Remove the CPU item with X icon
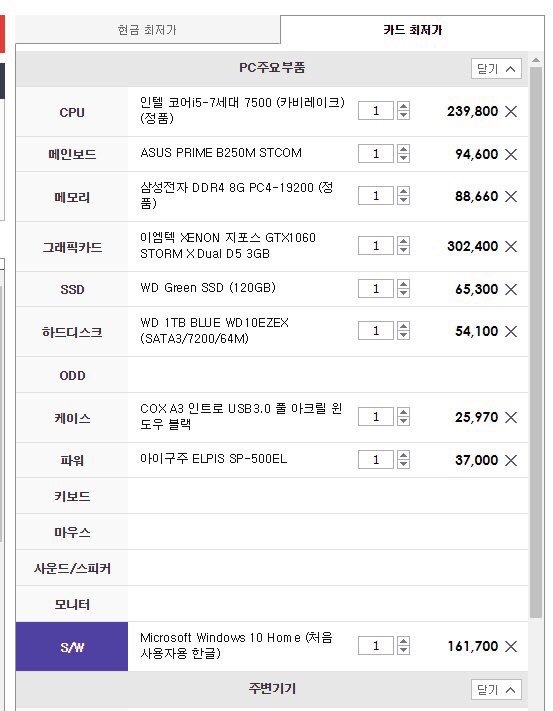The width and height of the screenshot is (553, 711). click(x=511, y=112)
